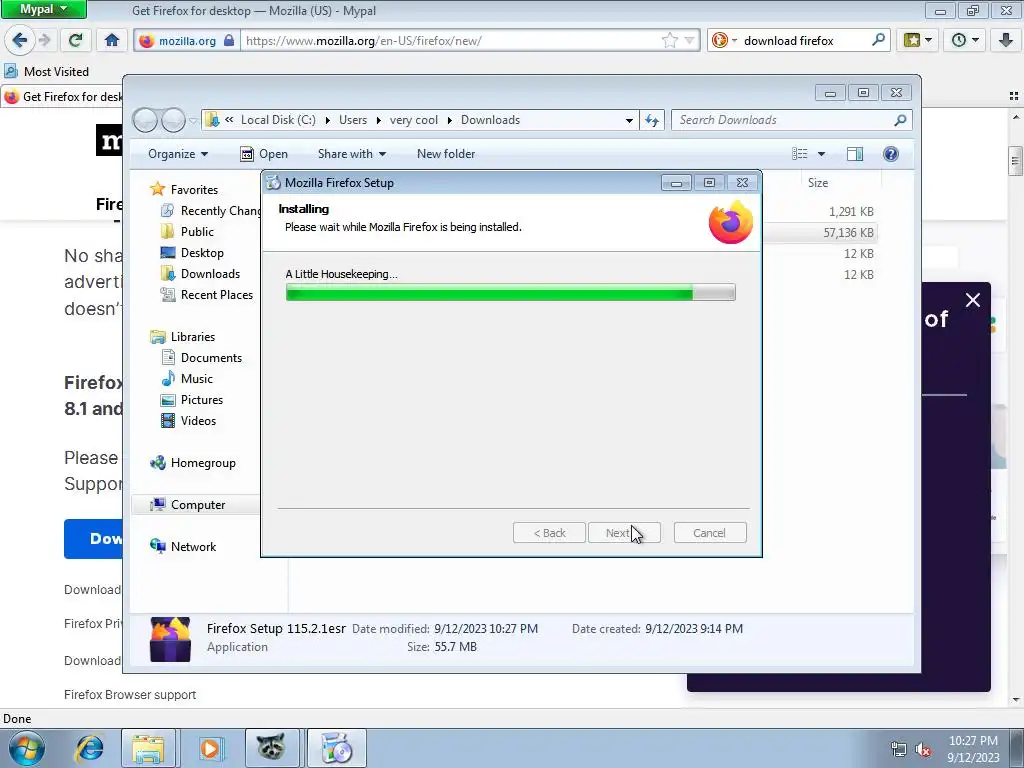Click the Mypal forward arrow button
This screenshot has height=768, width=1024.
pyautogui.click(x=44, y=40)
